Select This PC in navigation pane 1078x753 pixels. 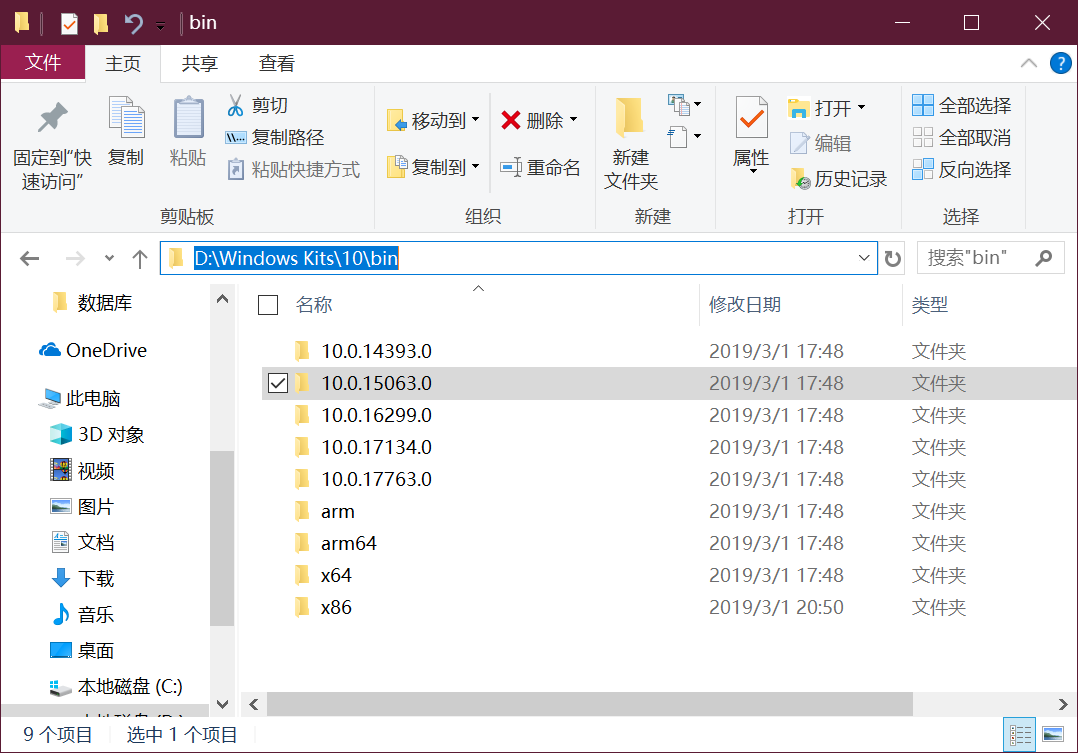[81, 399]
